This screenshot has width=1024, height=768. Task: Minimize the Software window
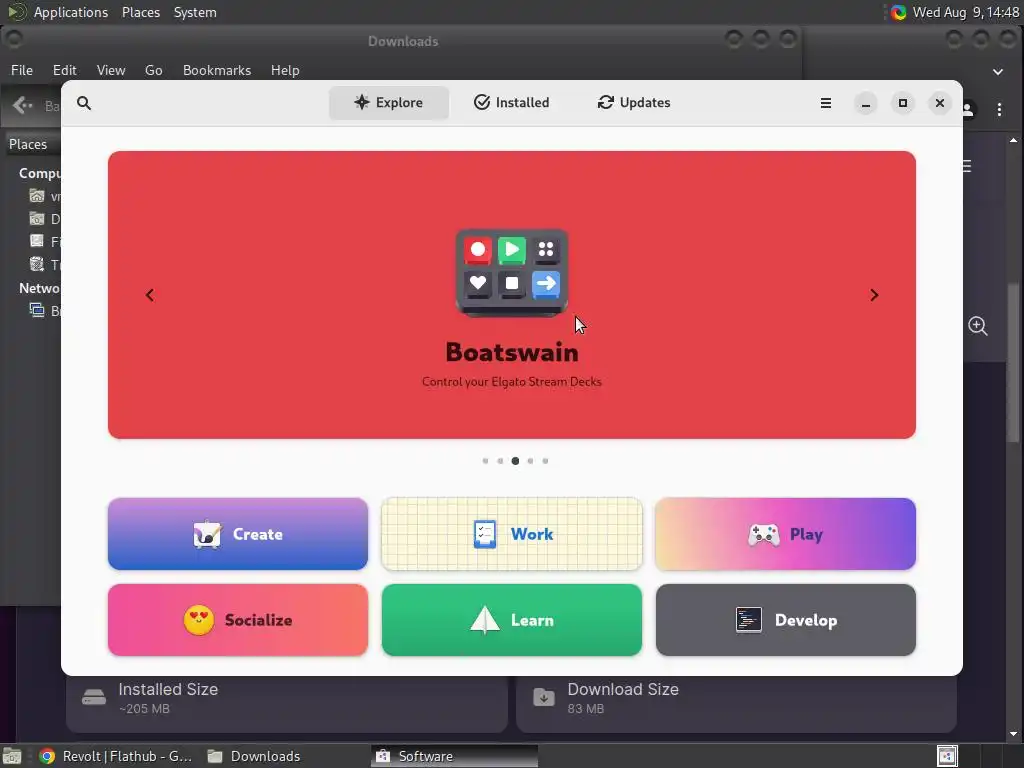tap(865, 103)
